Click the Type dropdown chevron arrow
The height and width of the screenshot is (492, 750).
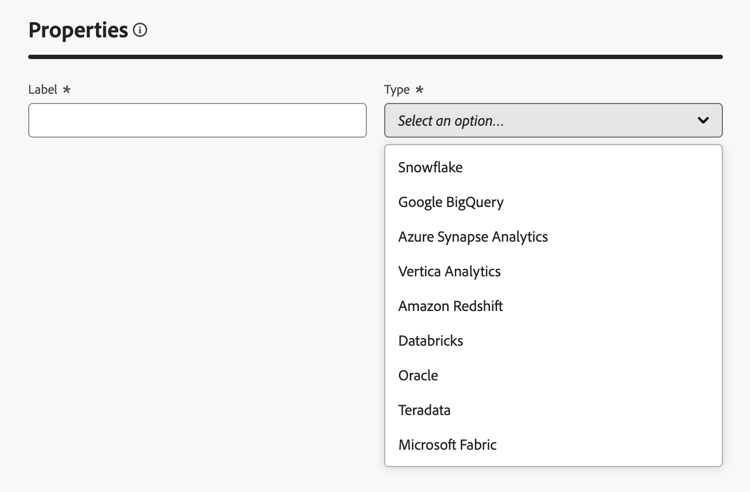point(703,121)
